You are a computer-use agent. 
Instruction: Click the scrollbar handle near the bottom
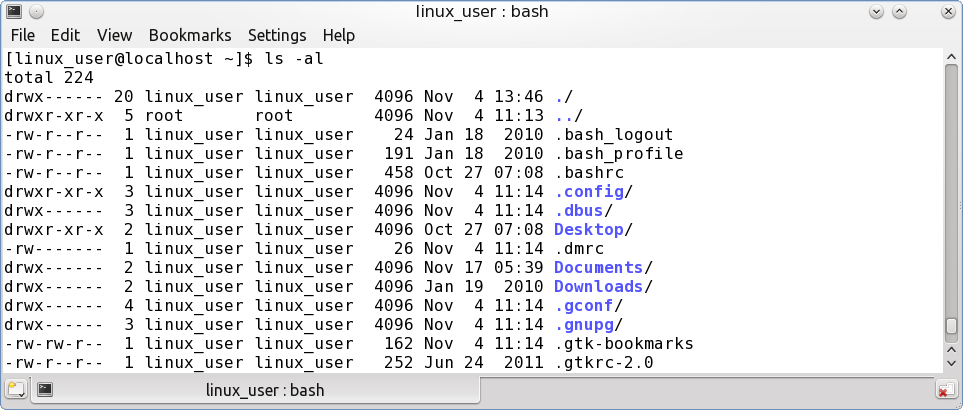click(951, 325)
